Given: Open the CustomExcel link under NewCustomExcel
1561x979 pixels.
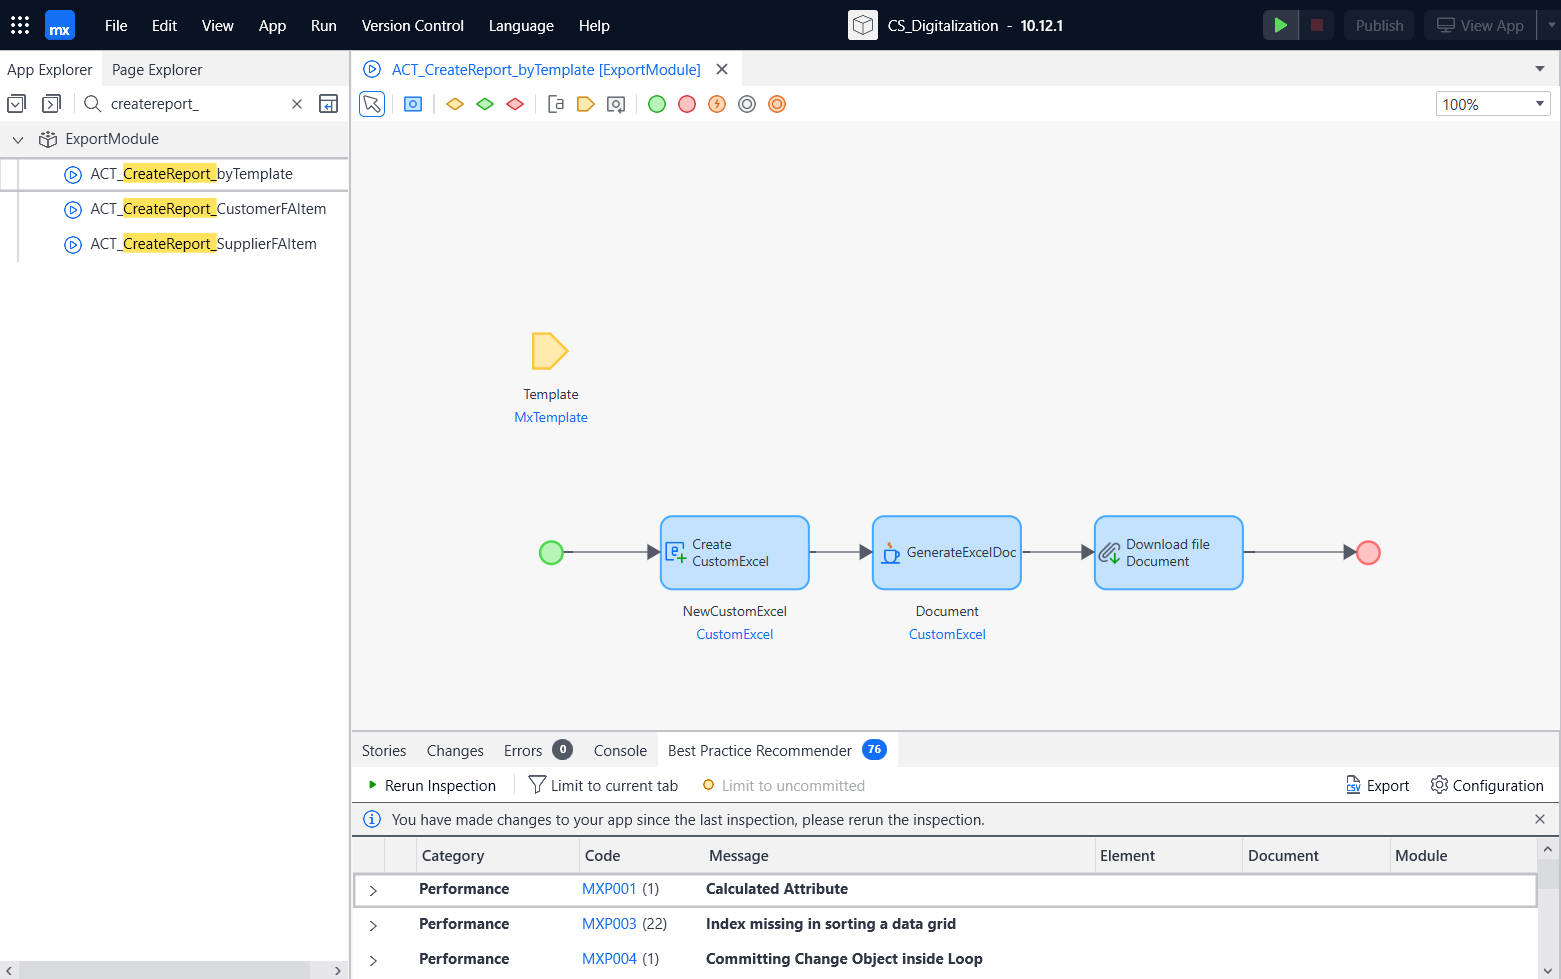Looking at the screenshot, I should 734,634.
